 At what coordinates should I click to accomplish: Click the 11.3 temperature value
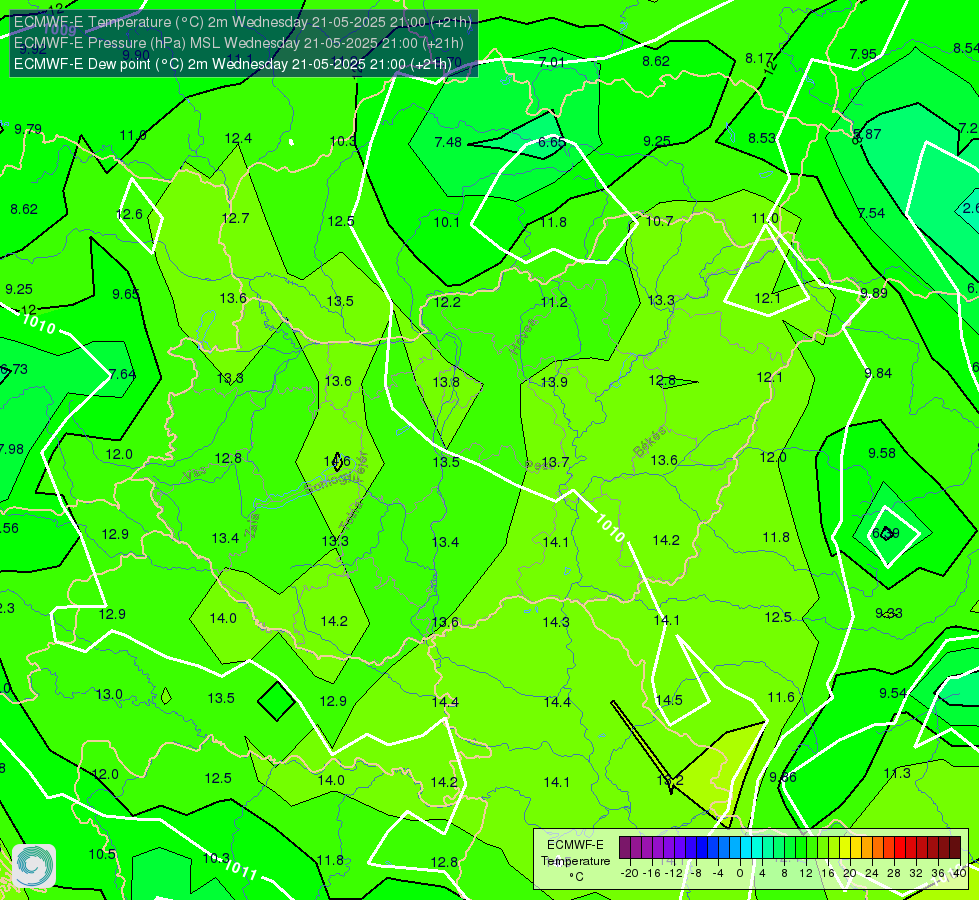coord(897,774)
